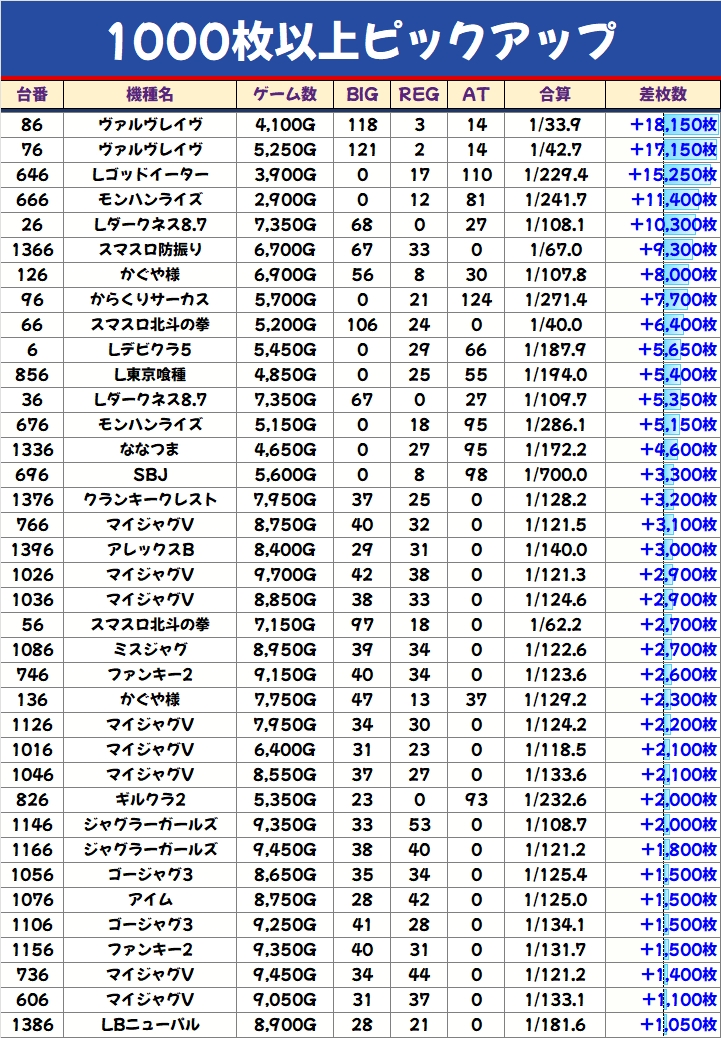Click the スマスロ防振り machine name
Viewport: 721px width, 1038px height.
[150, 250]
